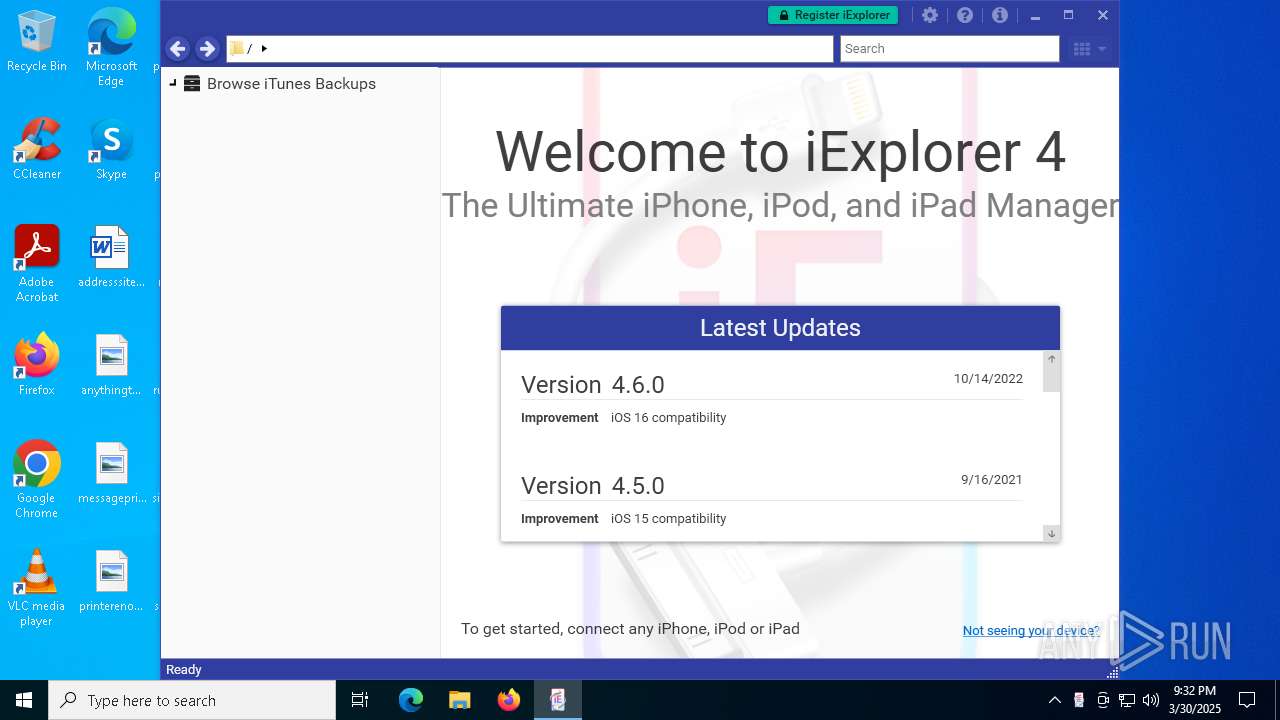Viewport: 1280px width, 720px height.
Task: Minimize the iExplorer window
Action: pos(1035,15)
